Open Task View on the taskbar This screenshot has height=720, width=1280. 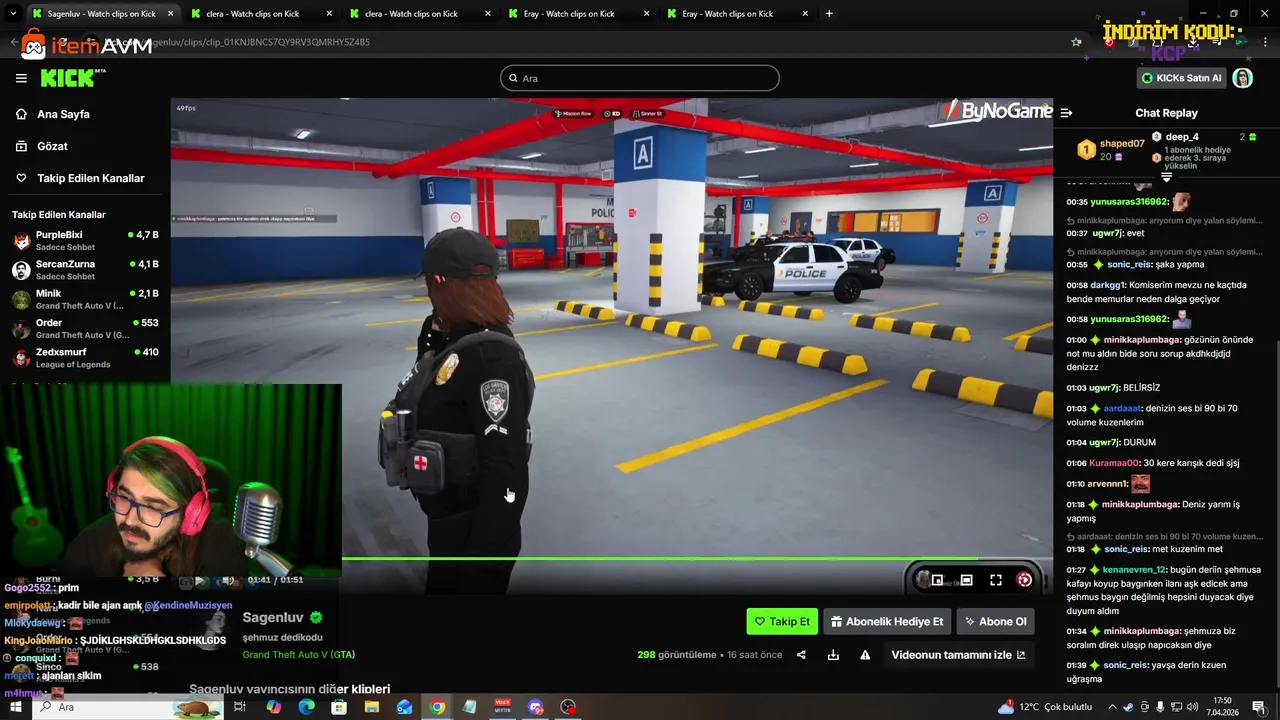240,707
